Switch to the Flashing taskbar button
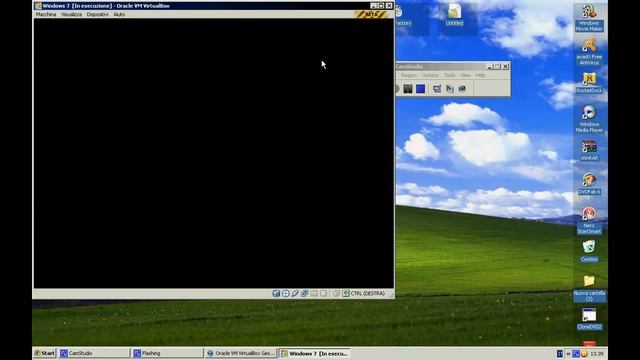 pyautogui.click(x=167, y=353)
